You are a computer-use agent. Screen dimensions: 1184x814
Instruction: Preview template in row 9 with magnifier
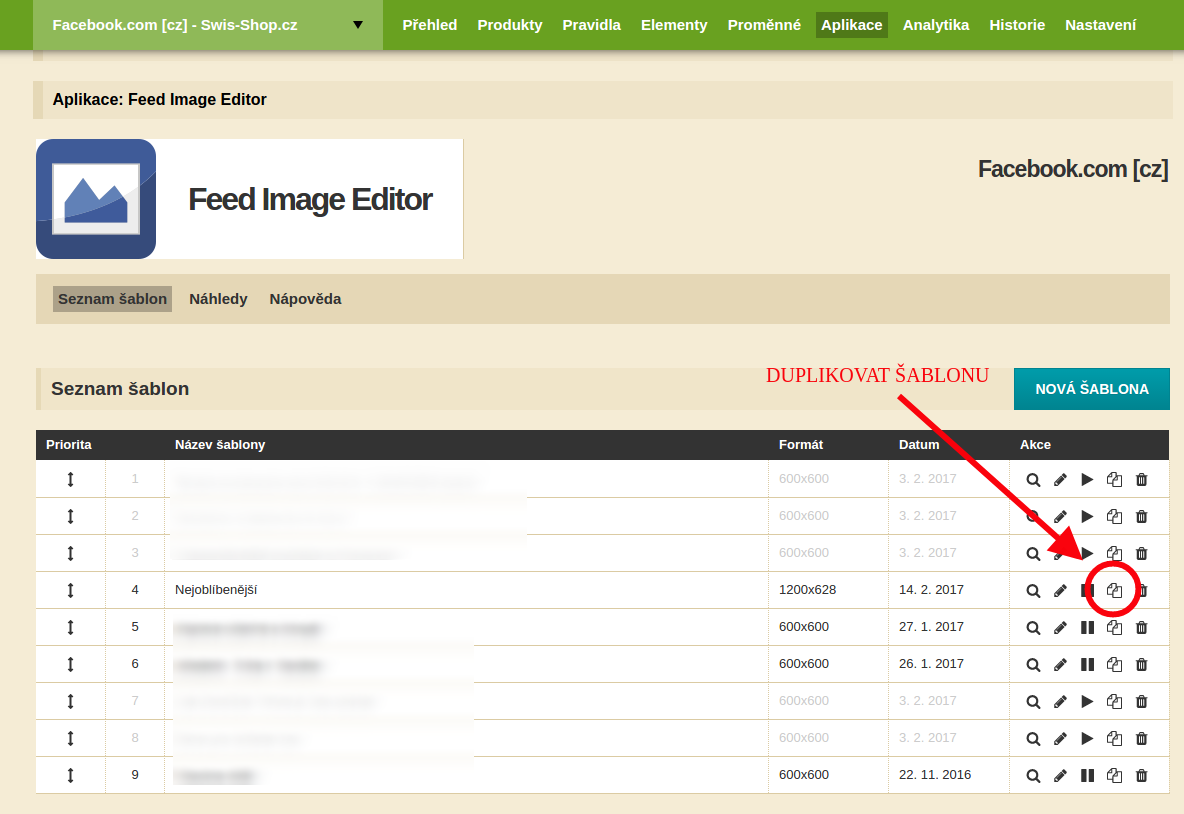(1033, 775)
